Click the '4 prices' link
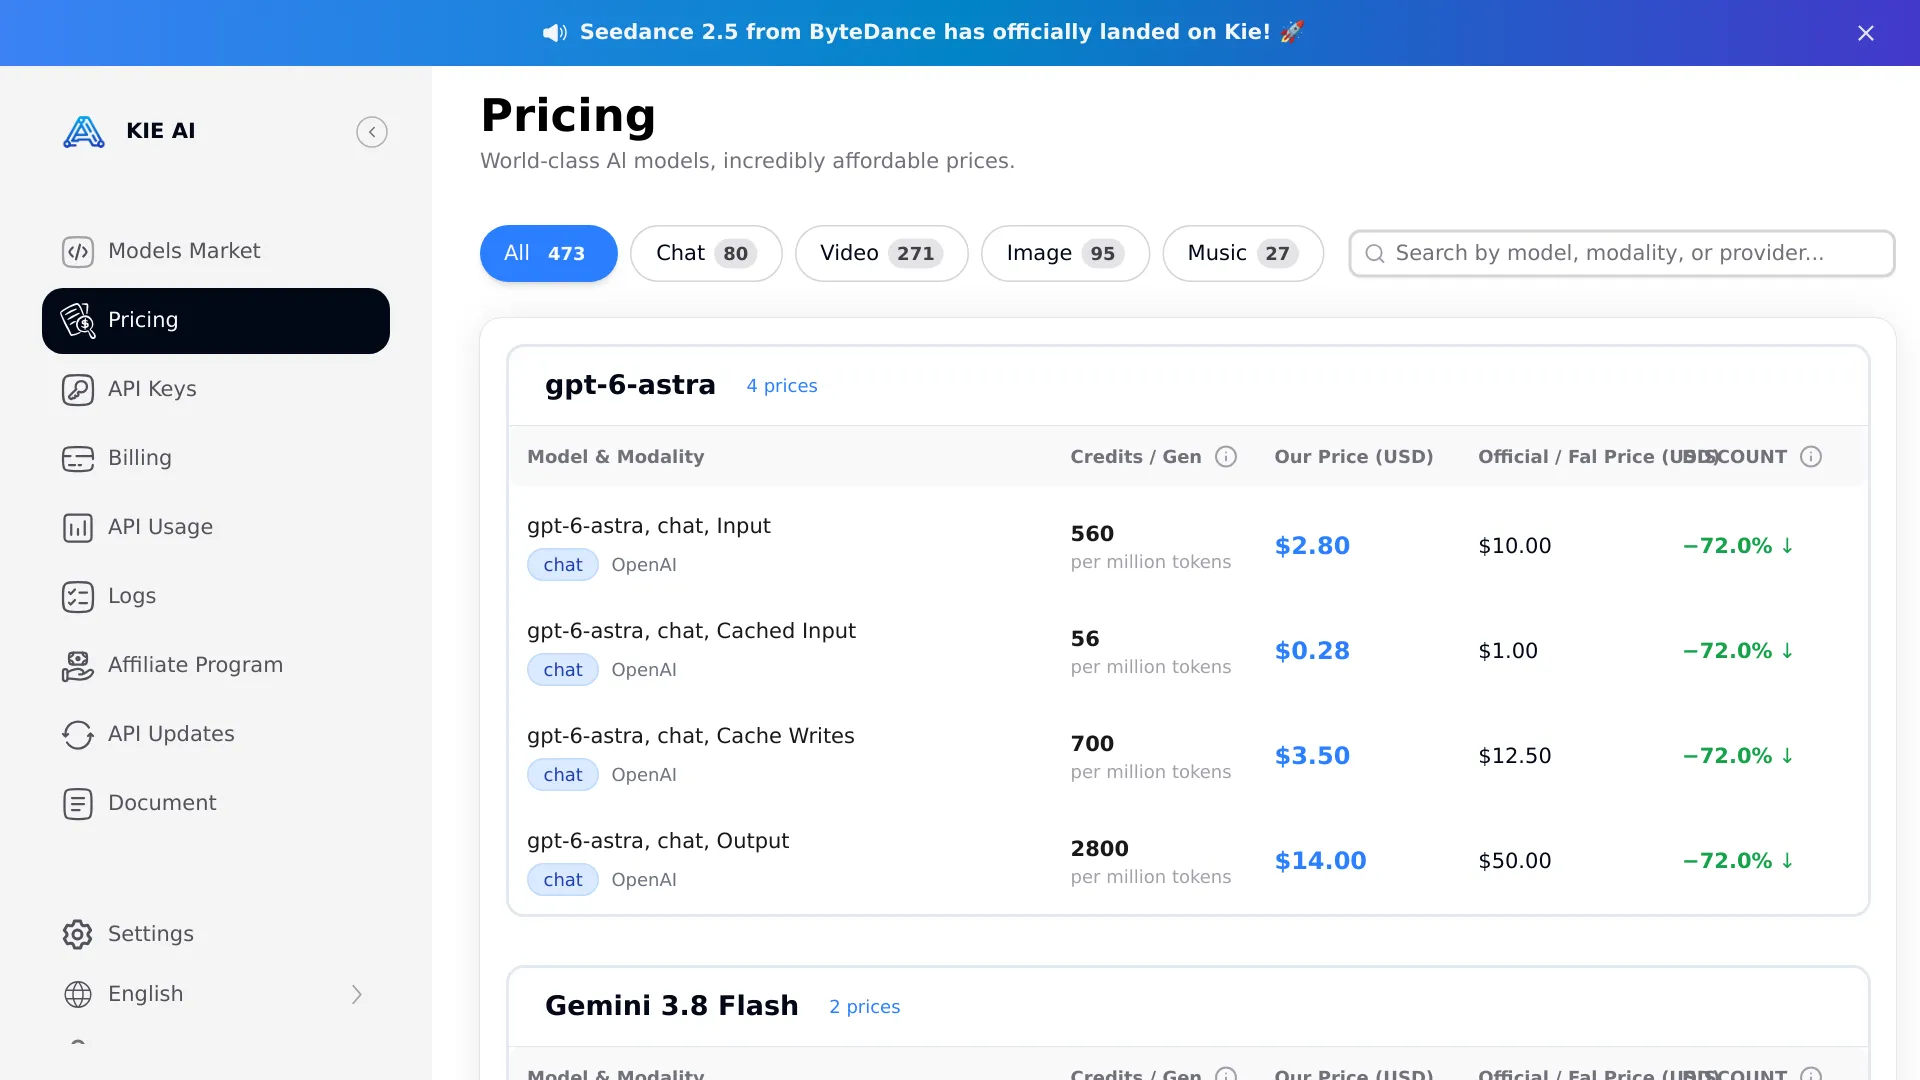Viewport: 1920px width, 1080px height. click(x=782, y=386)
